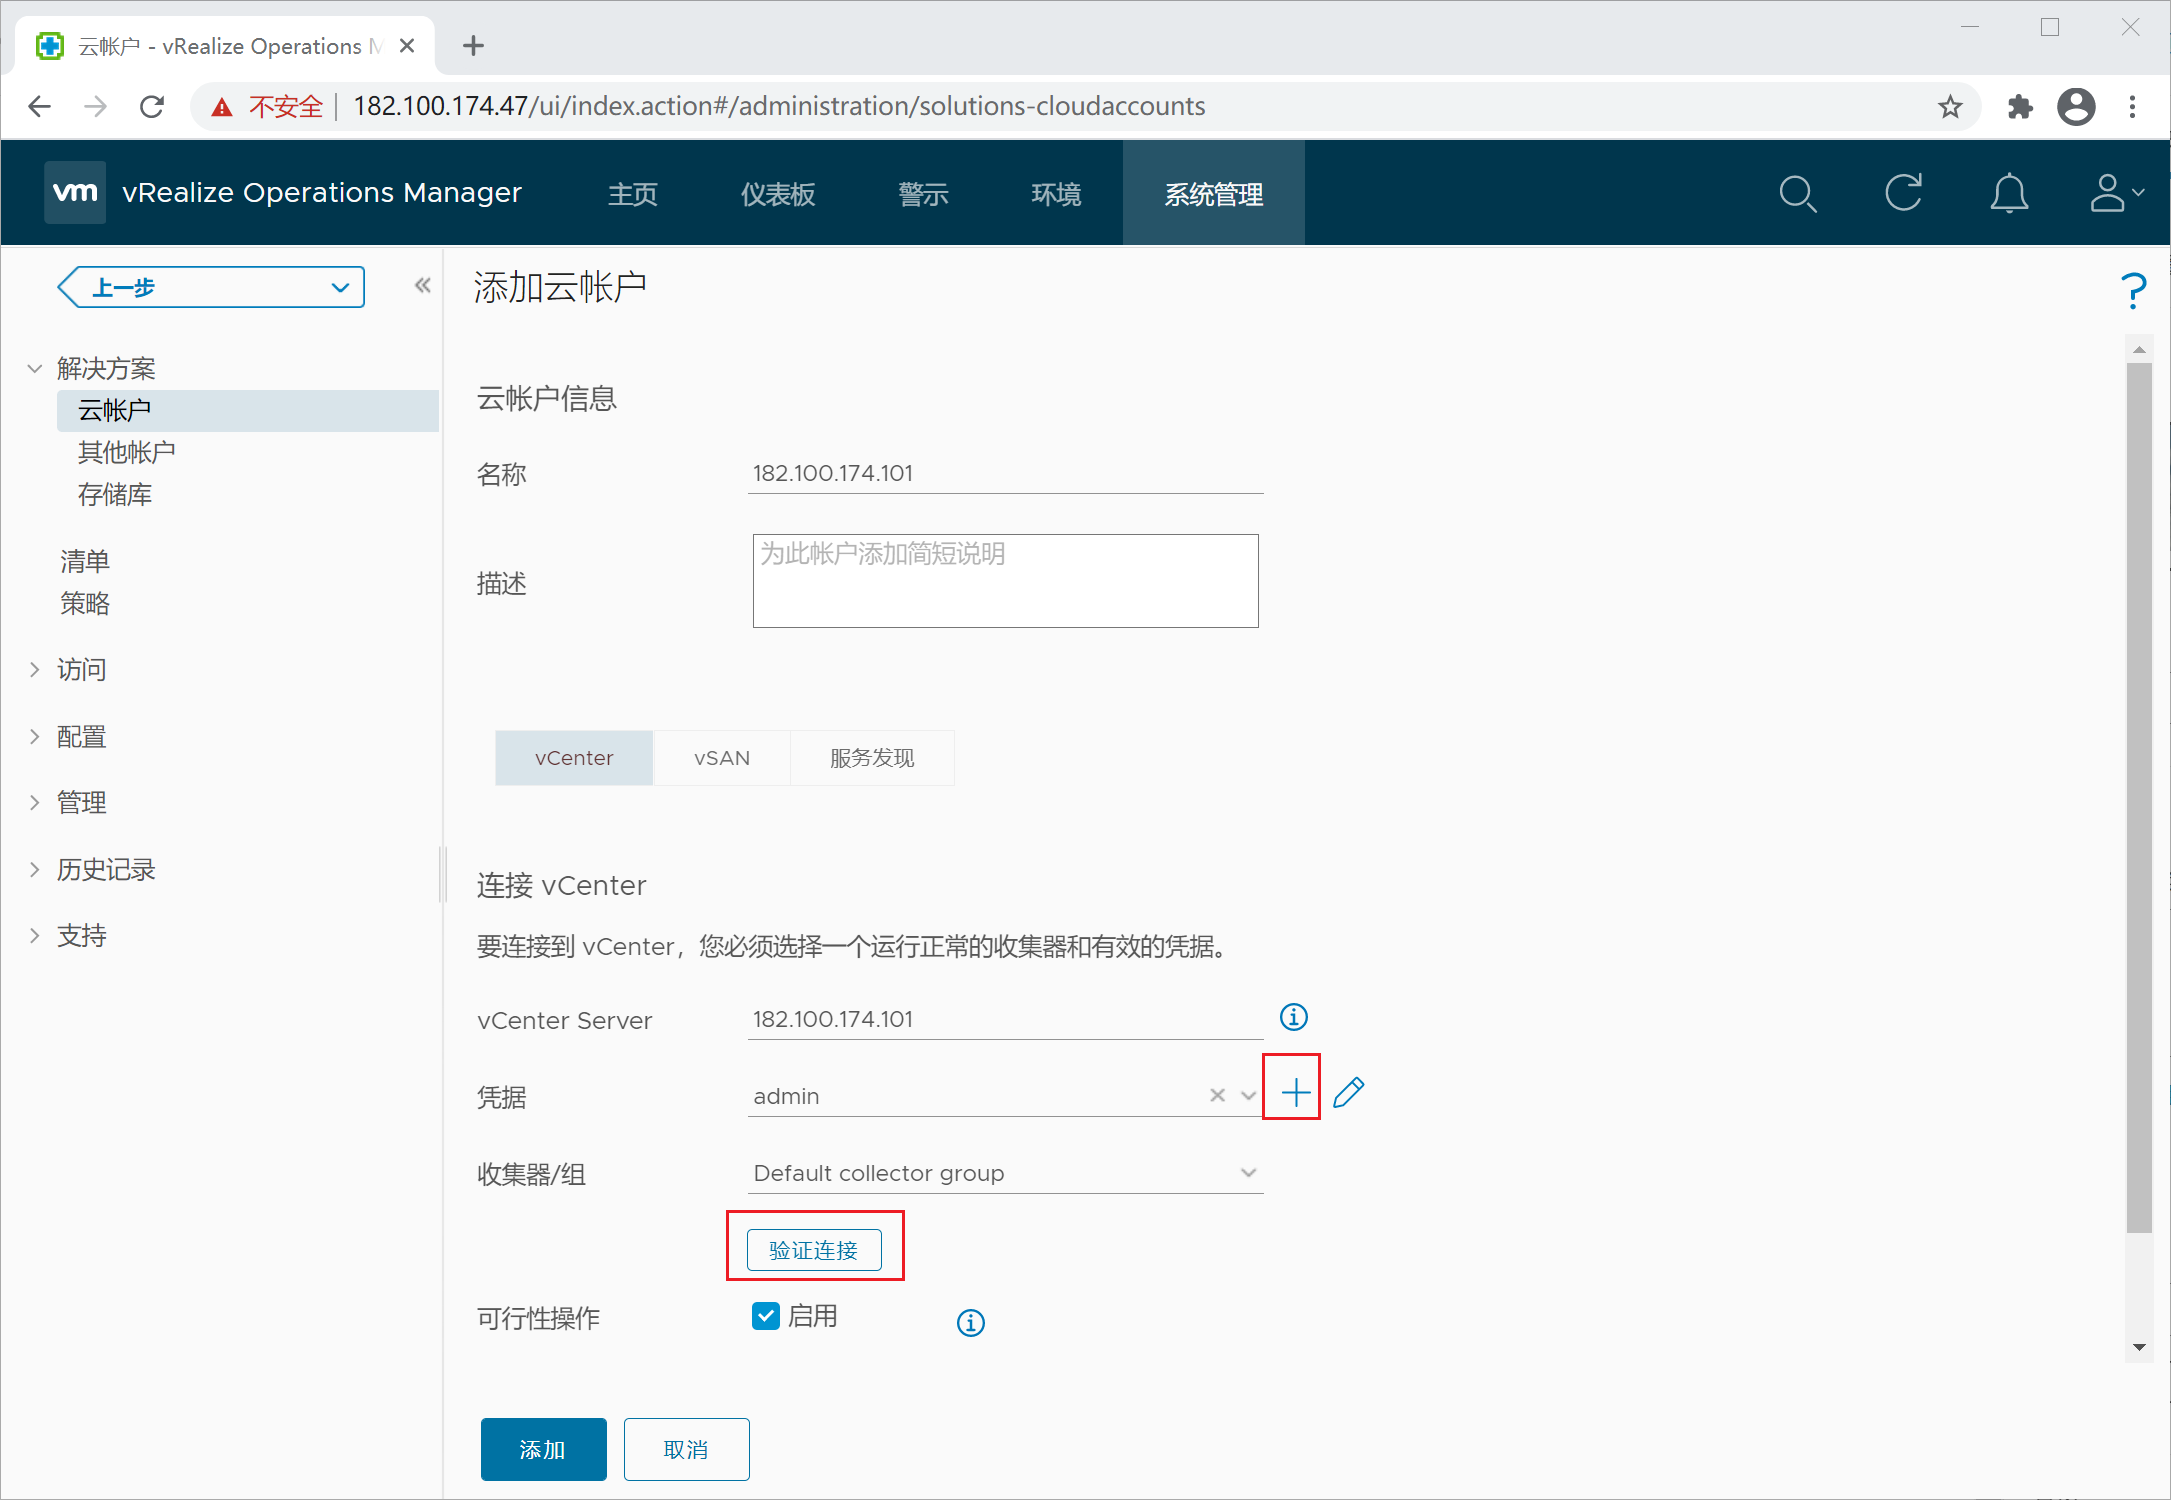Toggle the 启用 actionability checkbox
The height and width of the screenshot is (1500, 2171).
pyautogui.click(x=766, y=1316)
